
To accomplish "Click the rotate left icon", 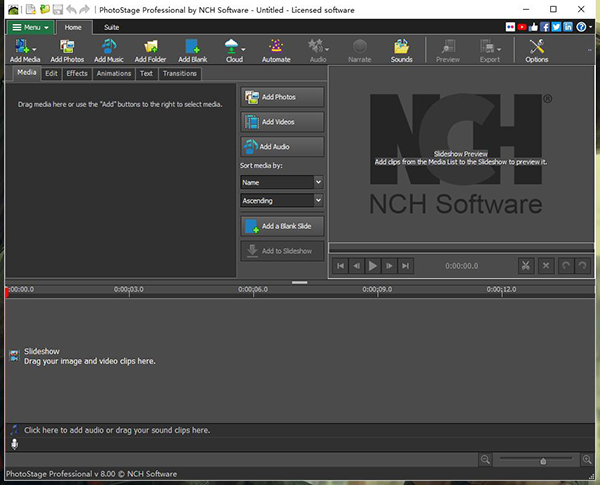I will pyautogui.click(x=566, y=266).
